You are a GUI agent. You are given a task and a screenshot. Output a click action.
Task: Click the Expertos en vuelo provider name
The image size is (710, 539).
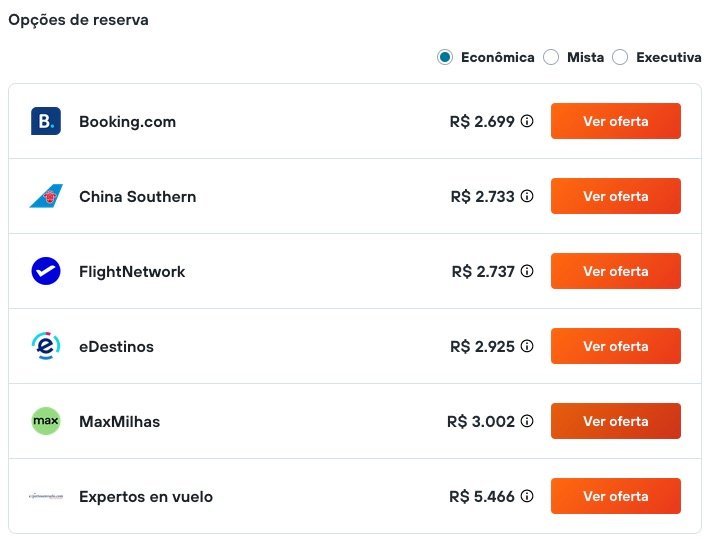(x=146, y=496)
